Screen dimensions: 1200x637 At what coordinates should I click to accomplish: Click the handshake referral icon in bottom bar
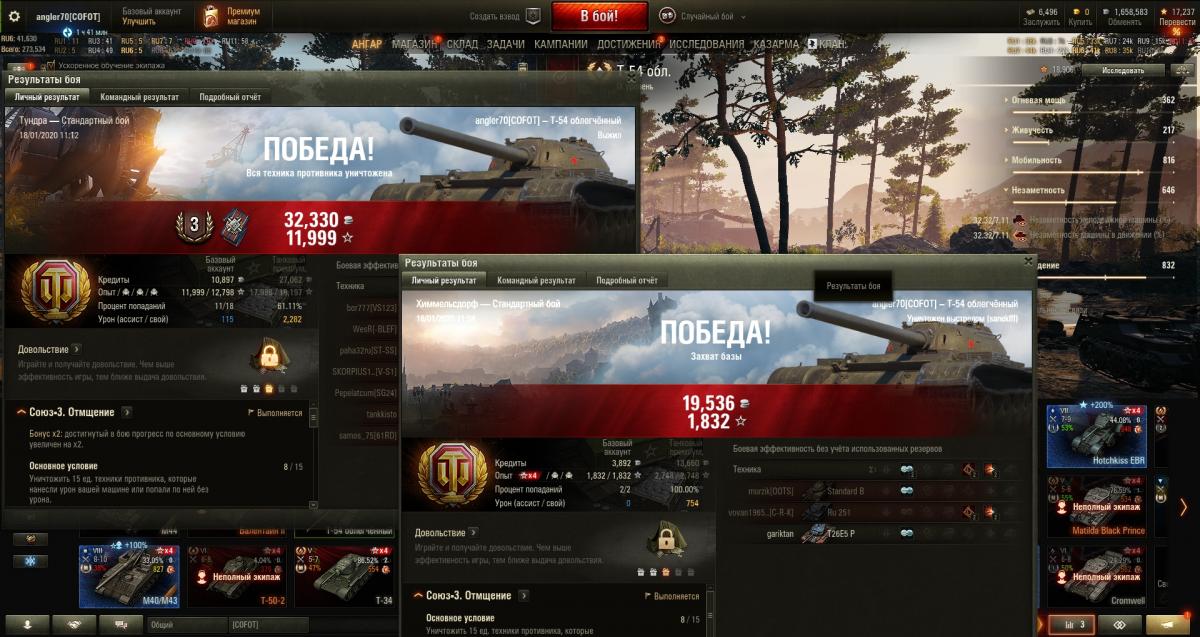click(75, 624)
